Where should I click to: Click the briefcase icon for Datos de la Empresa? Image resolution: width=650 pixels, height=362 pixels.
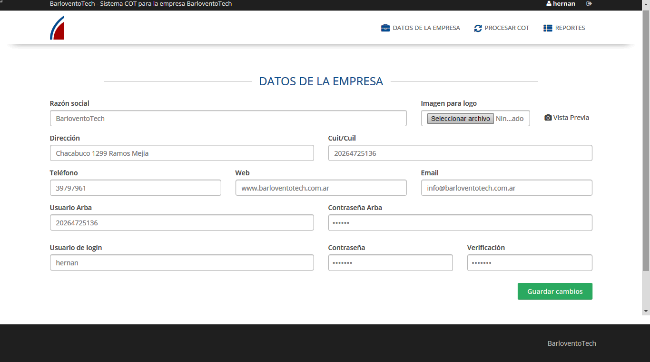(x=385, y=28)
